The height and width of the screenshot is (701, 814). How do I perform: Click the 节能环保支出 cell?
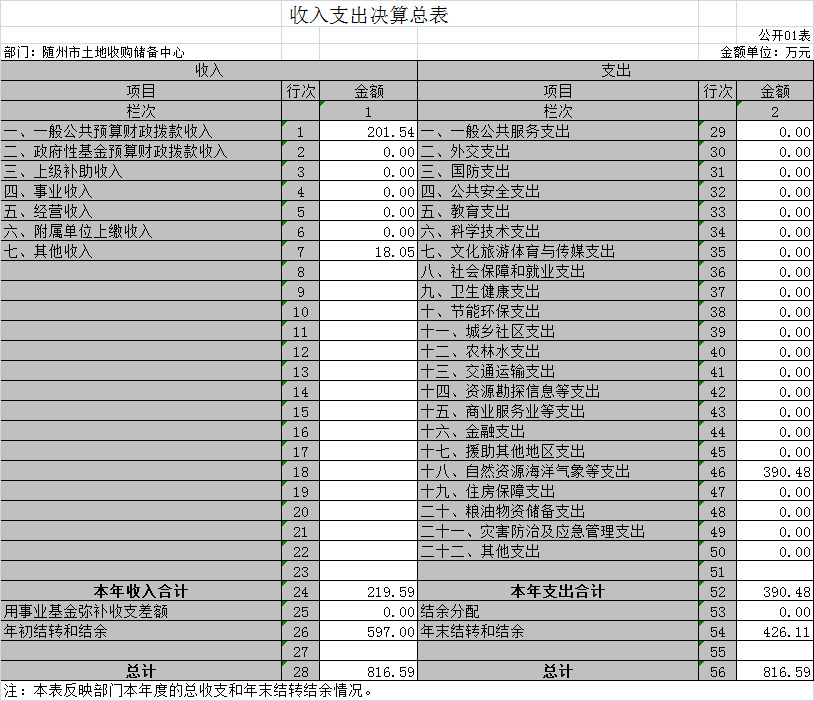click(558, 312)
